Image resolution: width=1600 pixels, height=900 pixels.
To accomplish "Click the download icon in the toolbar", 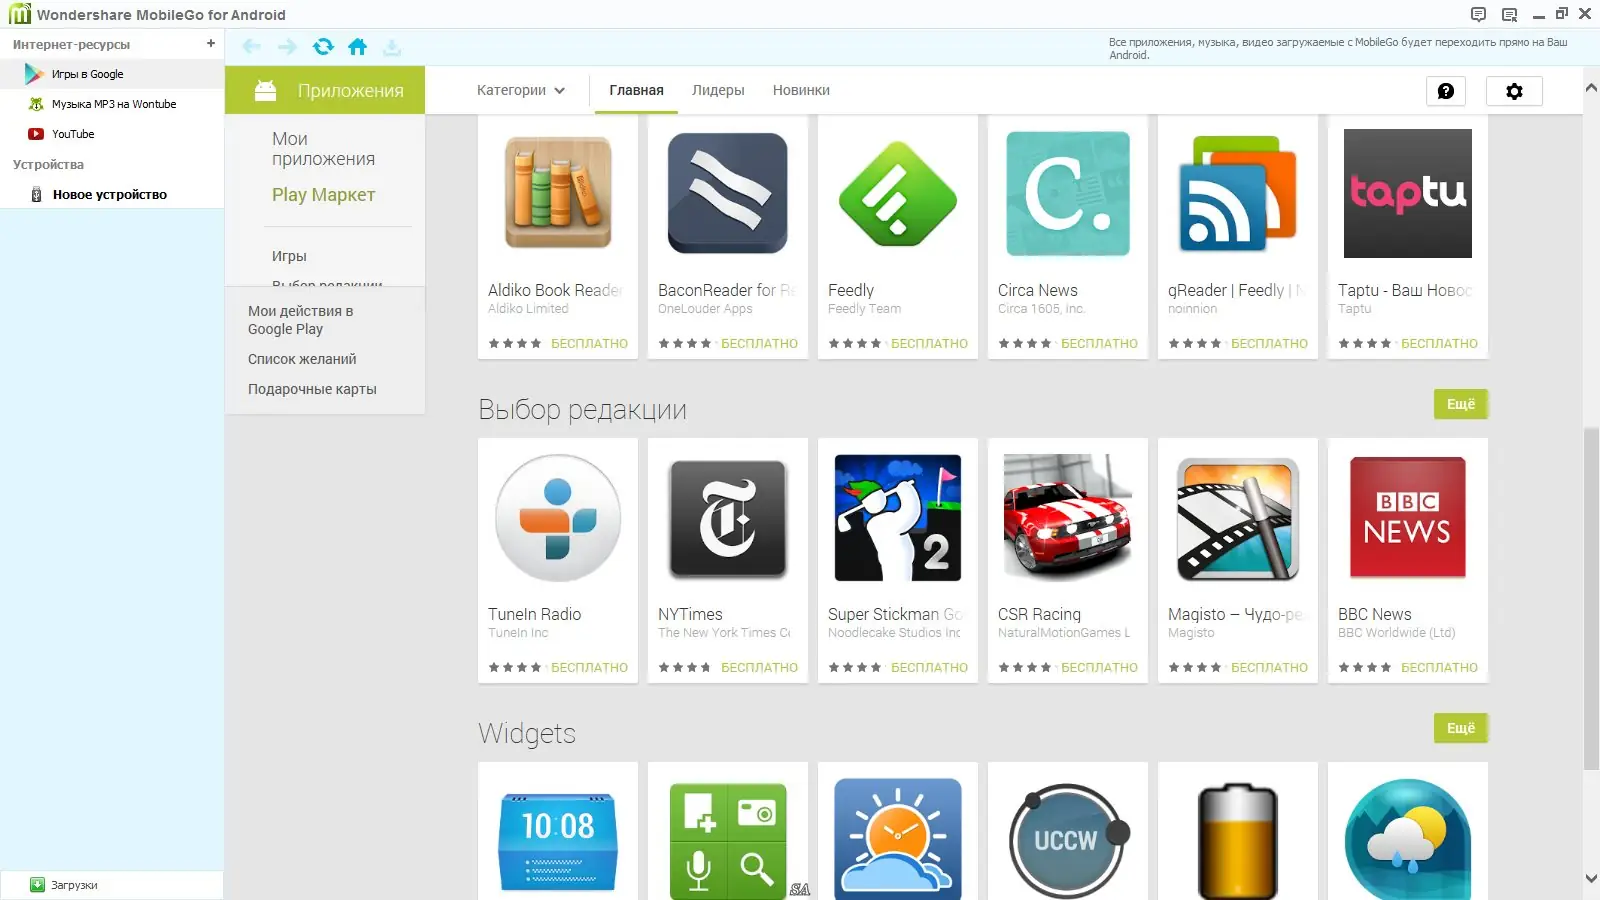I will click(392, 47).
